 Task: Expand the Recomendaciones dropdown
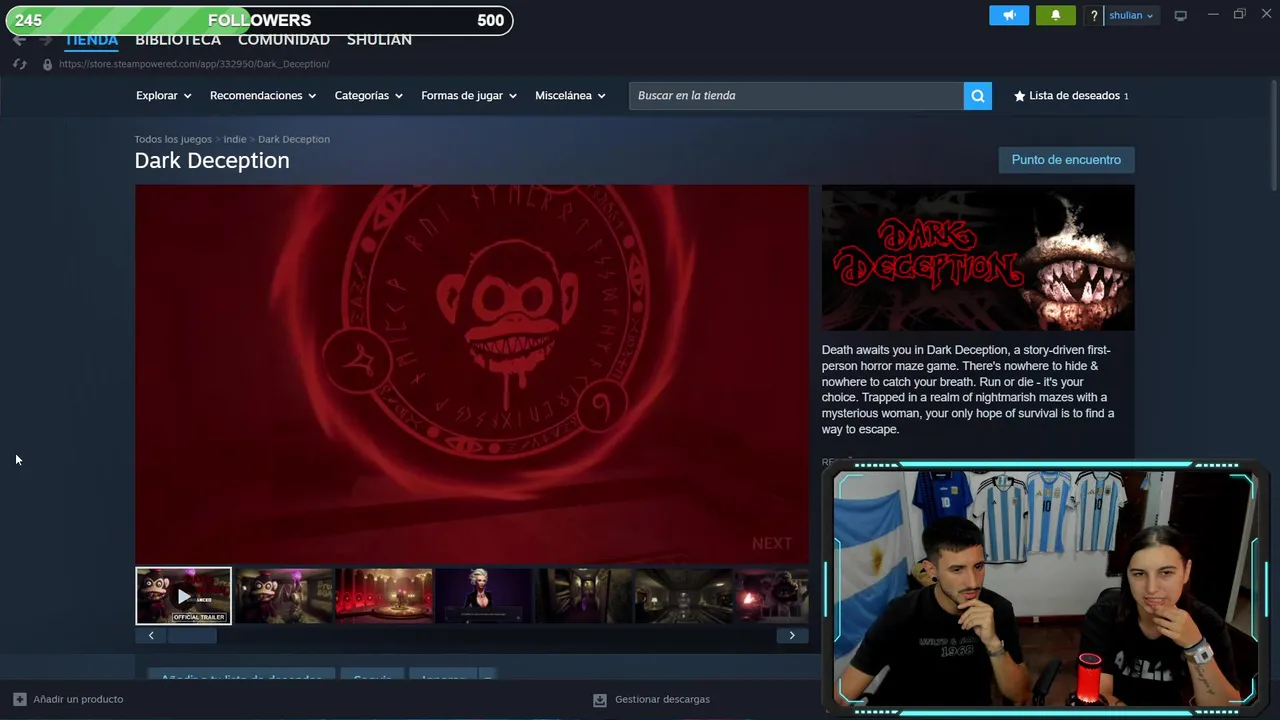(x=263, y=96)
